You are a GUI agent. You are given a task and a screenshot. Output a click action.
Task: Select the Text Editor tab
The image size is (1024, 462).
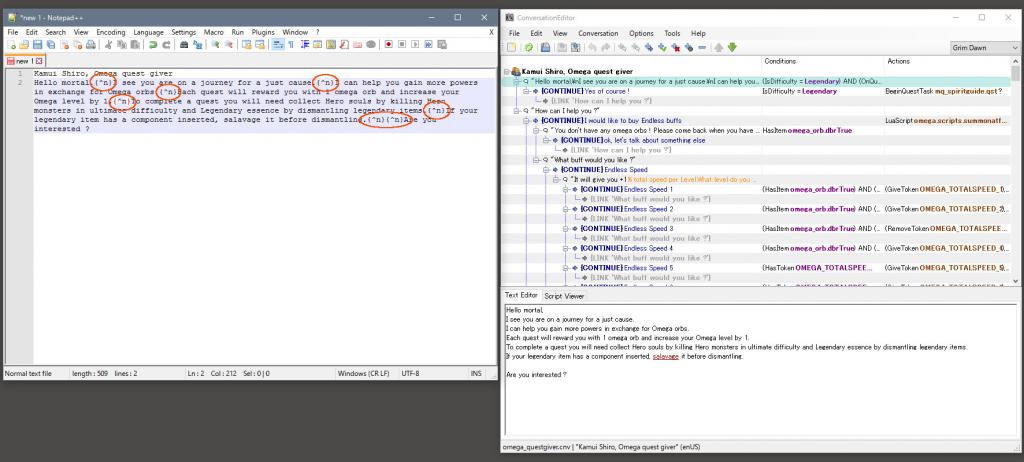point(521,295)
